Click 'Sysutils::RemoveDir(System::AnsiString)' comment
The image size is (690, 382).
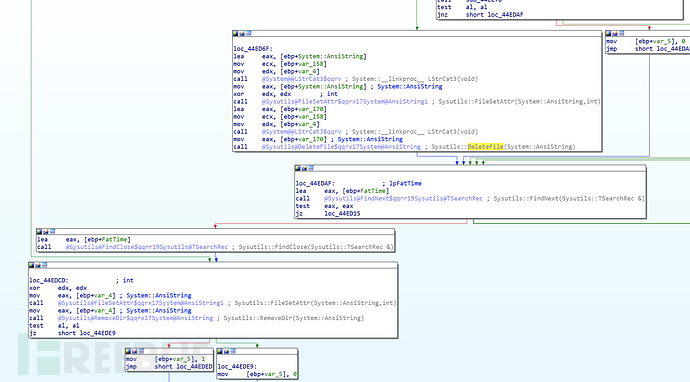pos(294,318)
